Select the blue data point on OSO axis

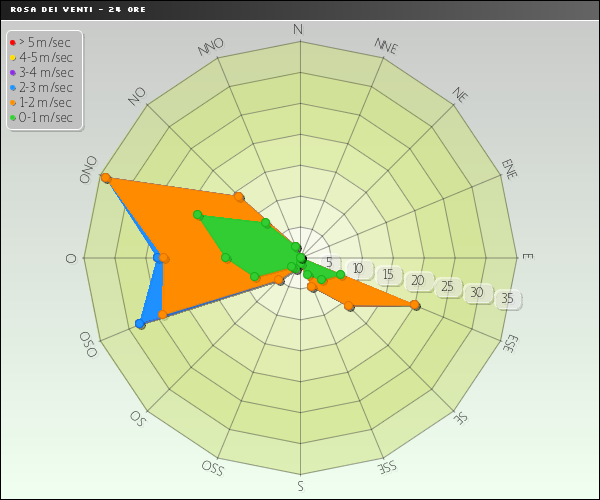[140, 324]
